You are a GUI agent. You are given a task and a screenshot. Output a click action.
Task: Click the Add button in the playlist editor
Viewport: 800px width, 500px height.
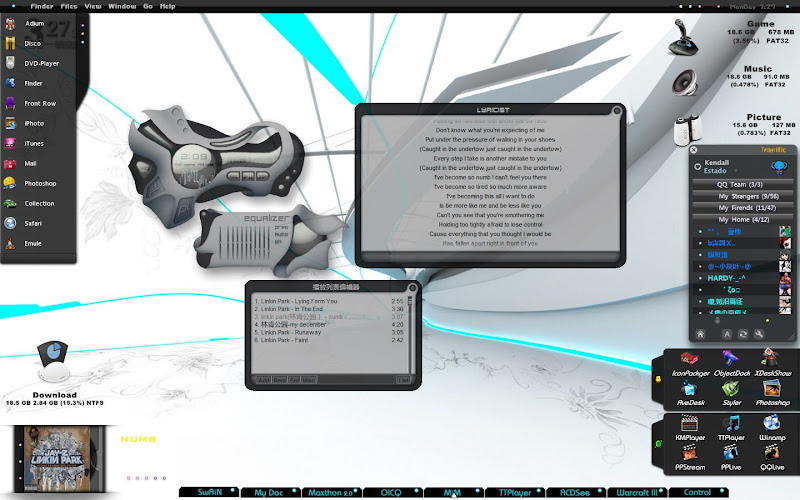263,380
